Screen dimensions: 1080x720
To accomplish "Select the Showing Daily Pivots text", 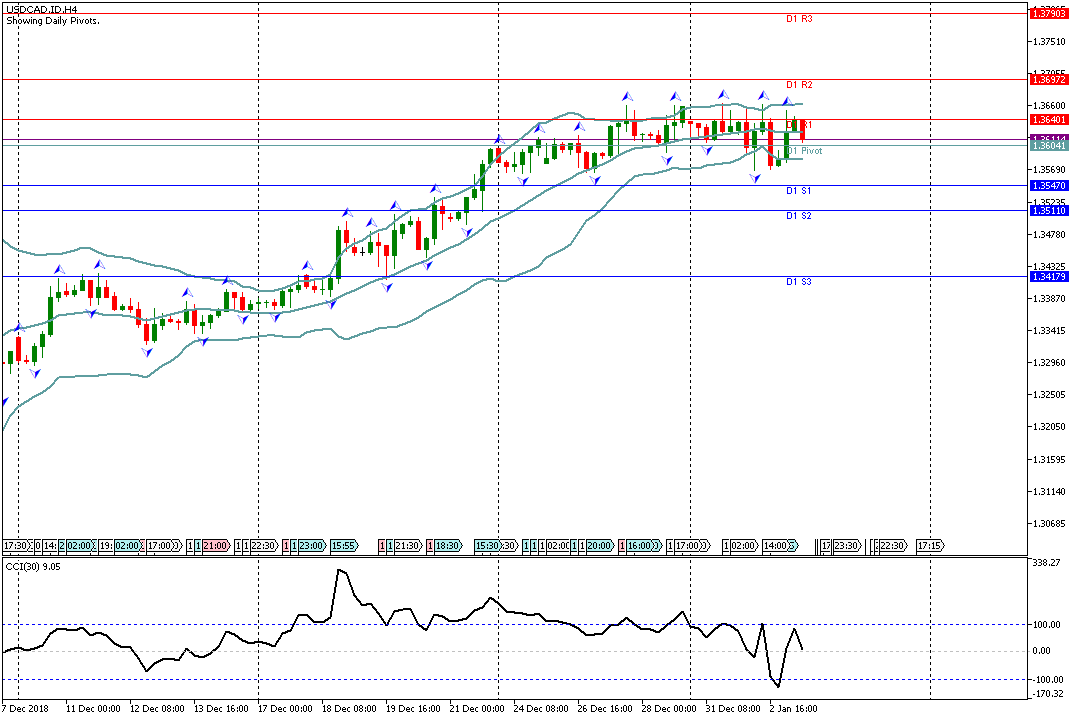I will click(x=53, y=21).
